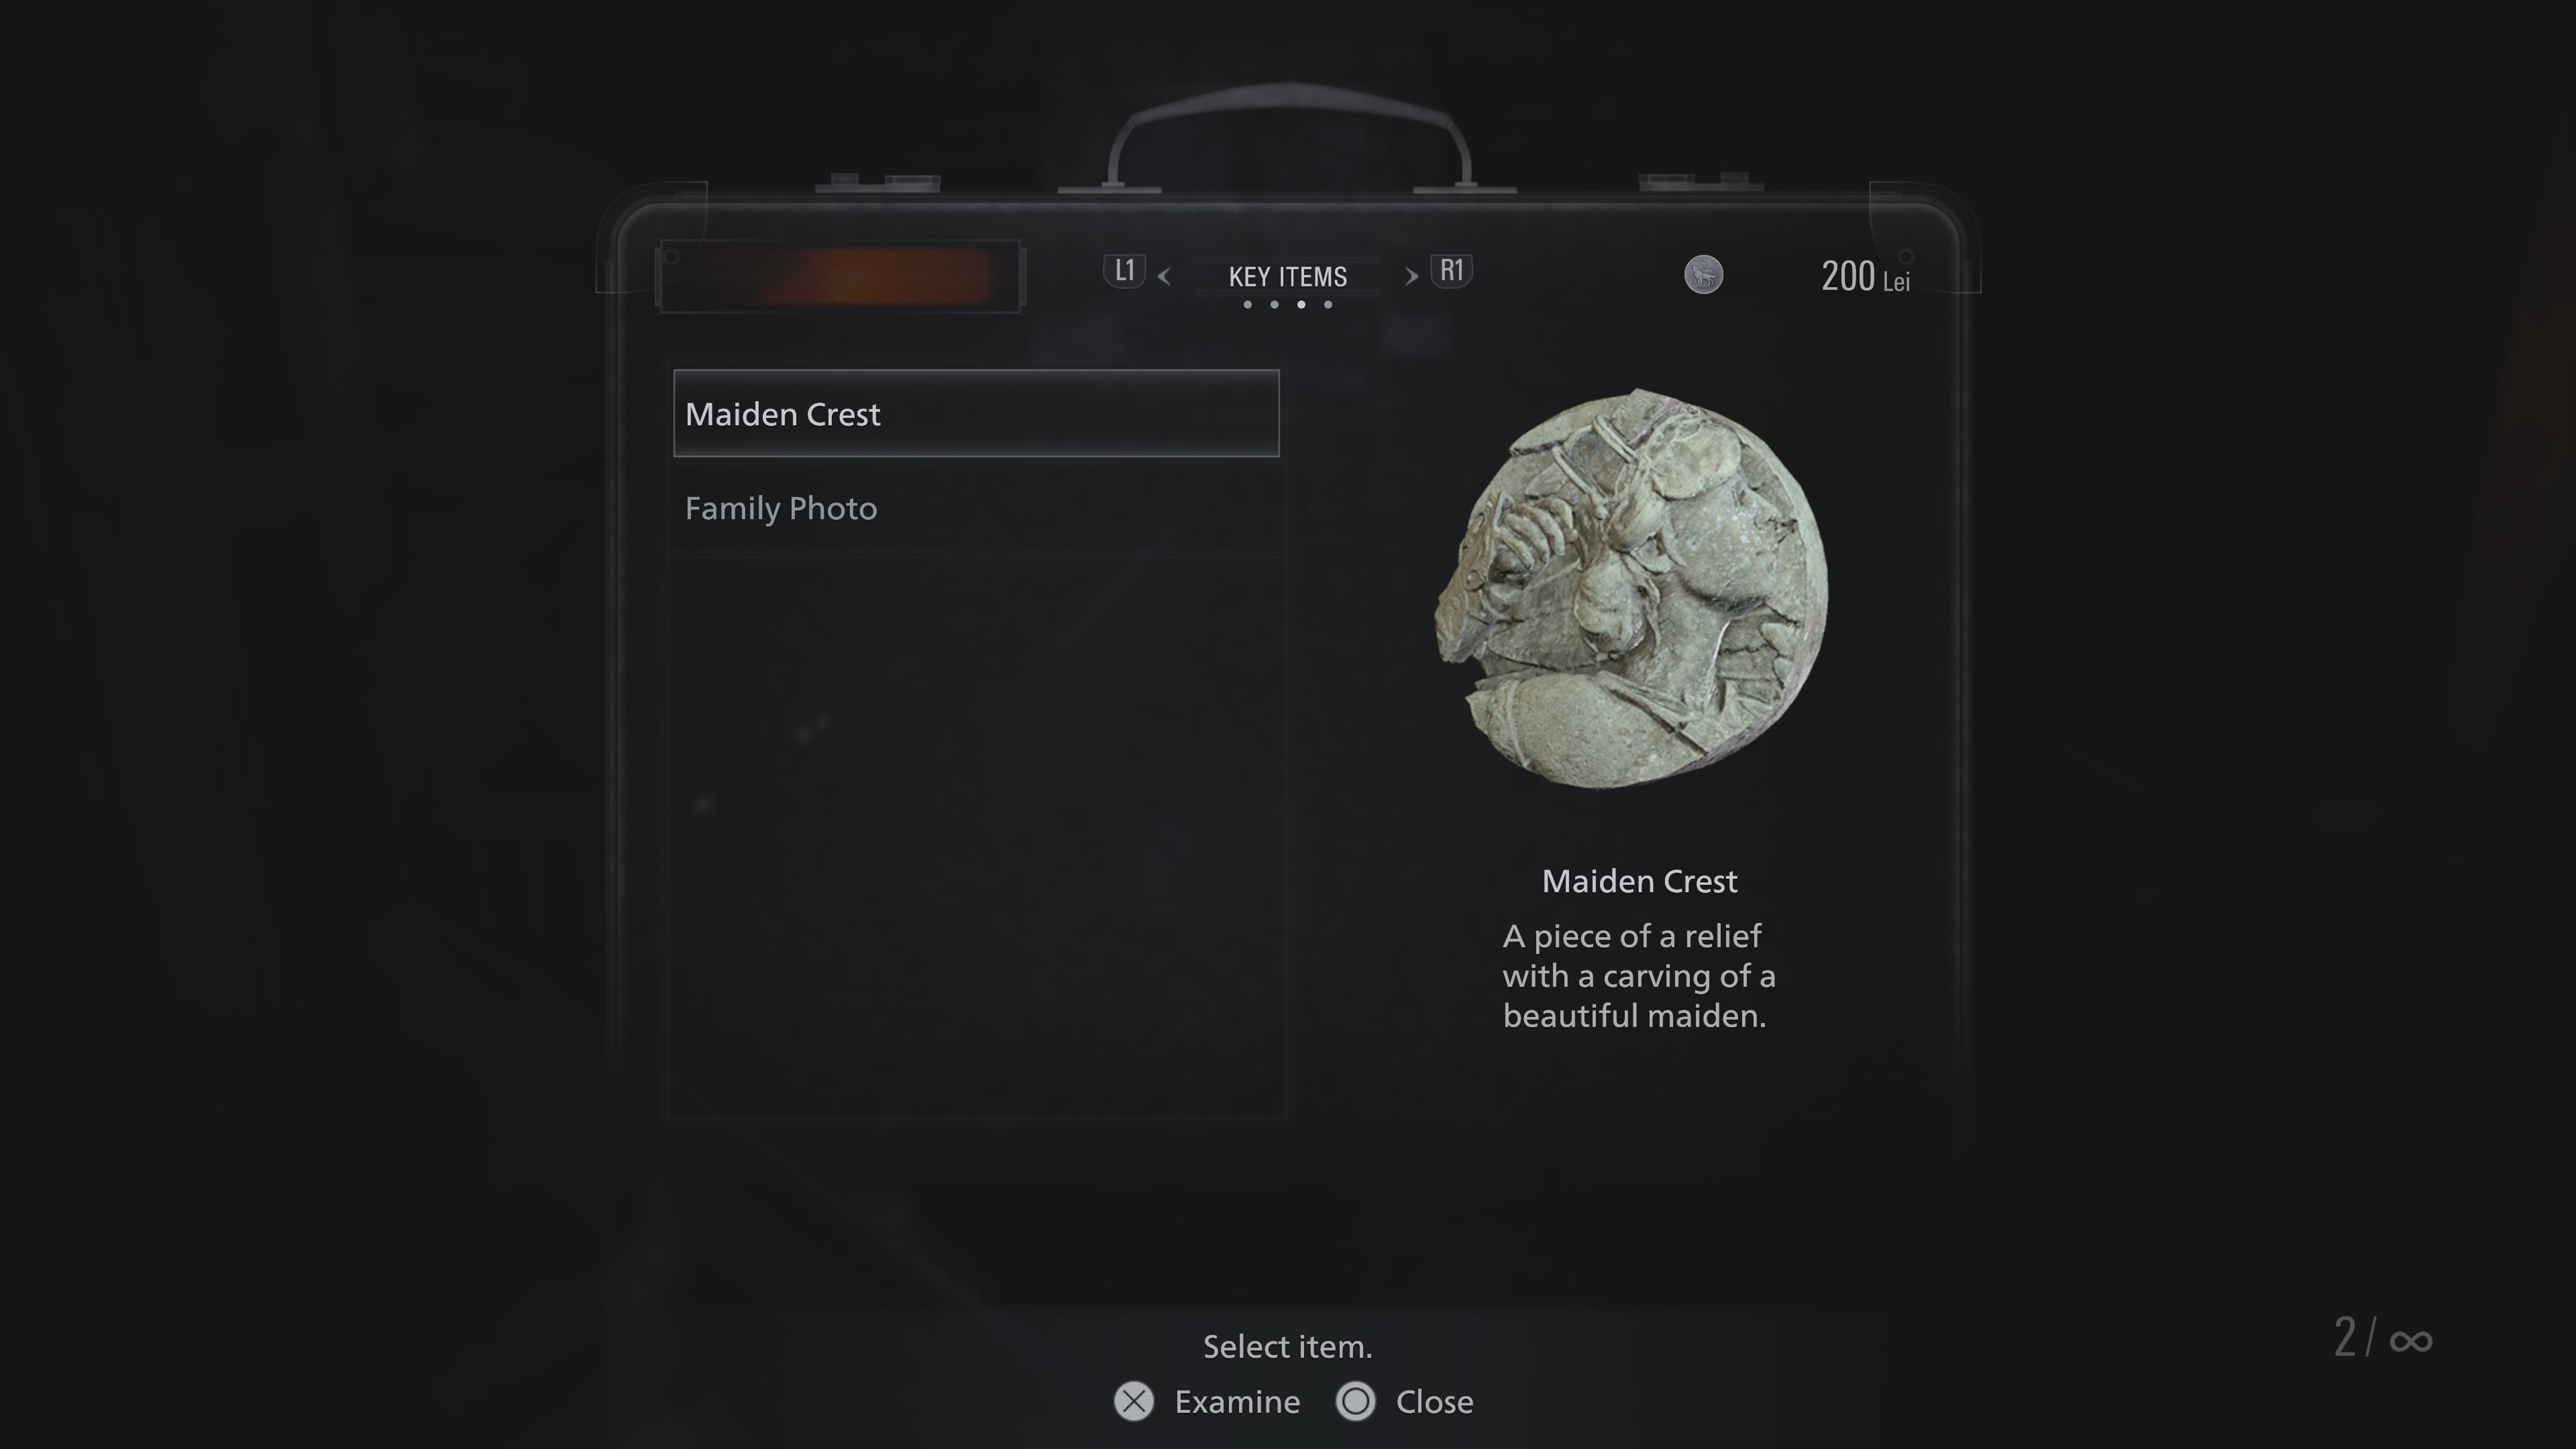Click the first page indicator dot
The width and height of the screenshot is (2576, 1449).
[1247, 304]
